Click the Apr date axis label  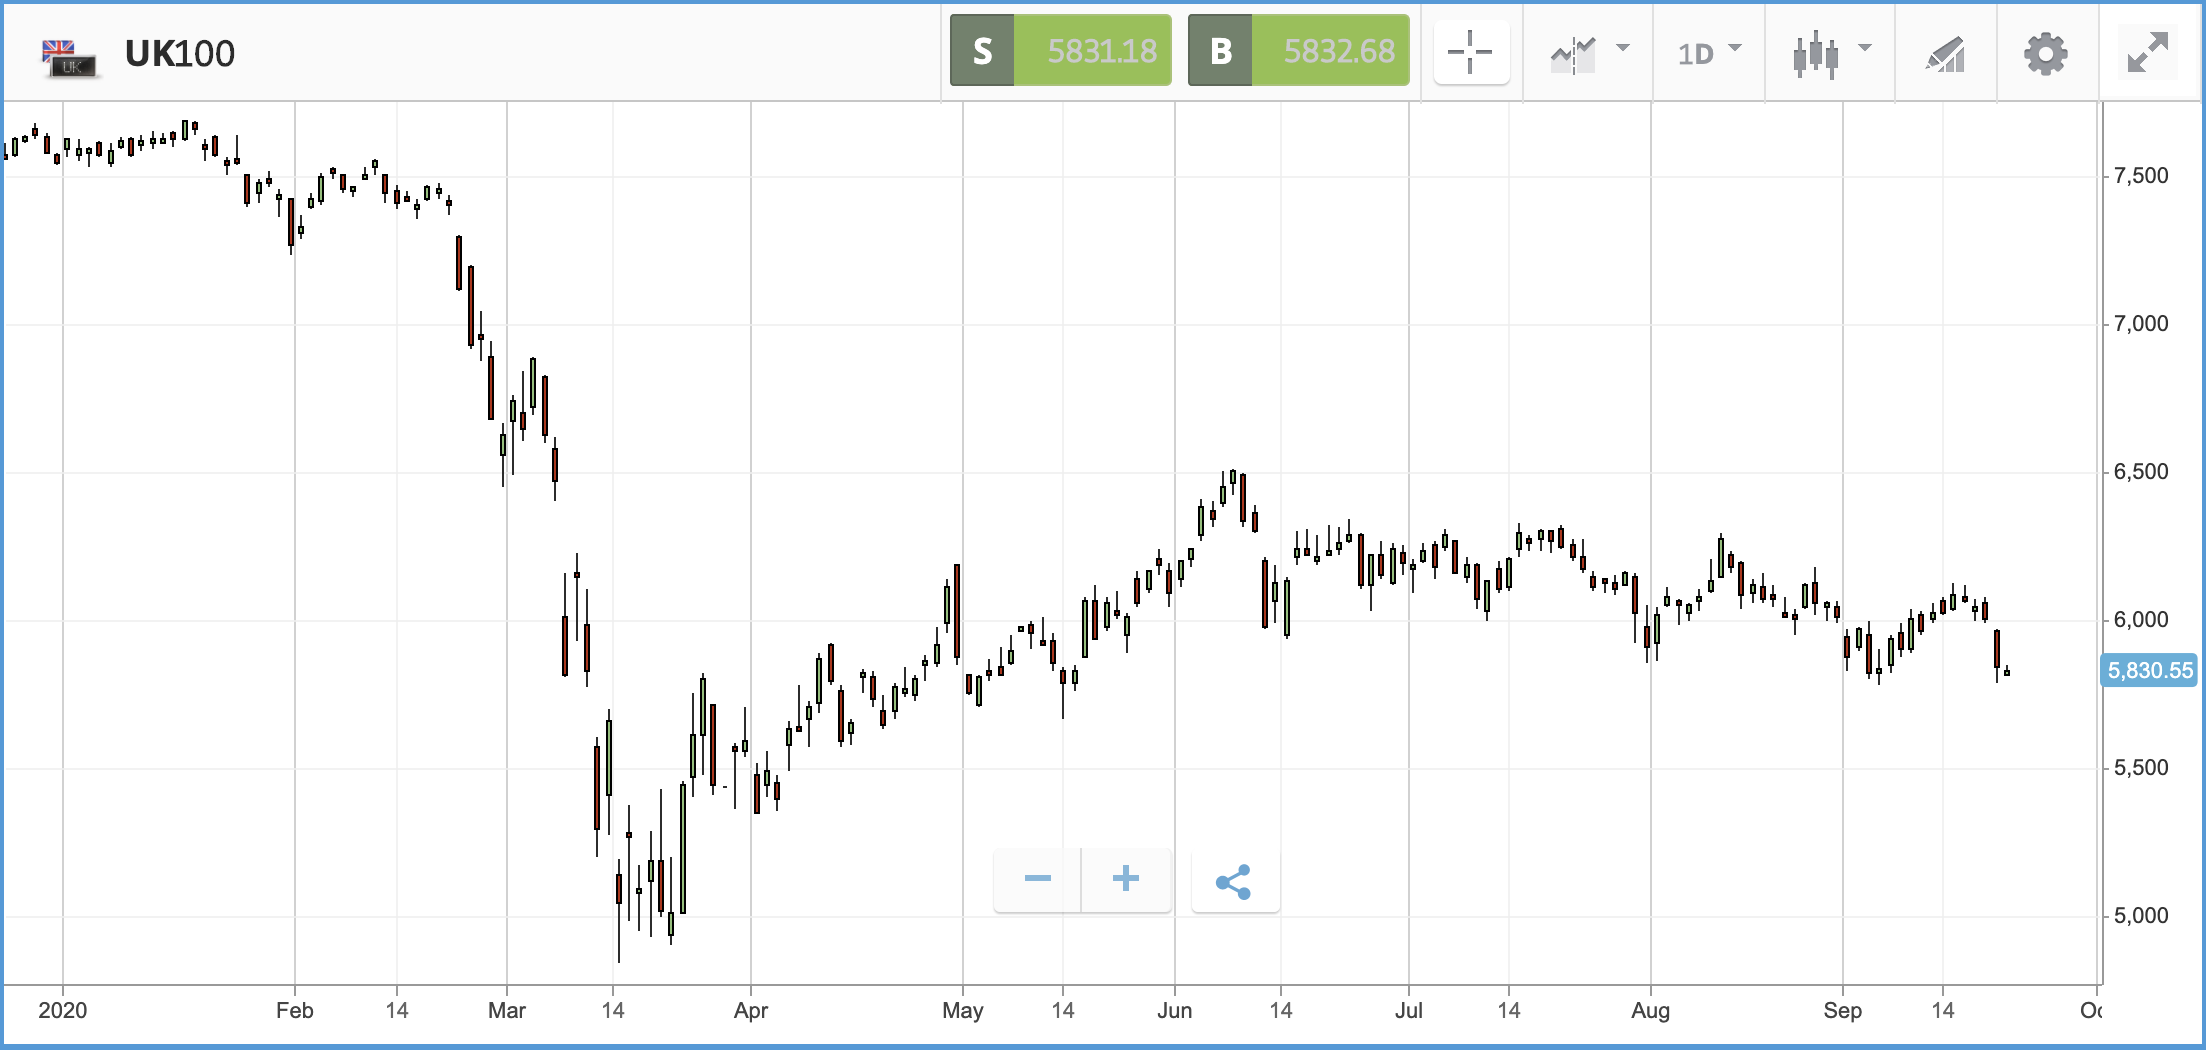pos(751,1011)
